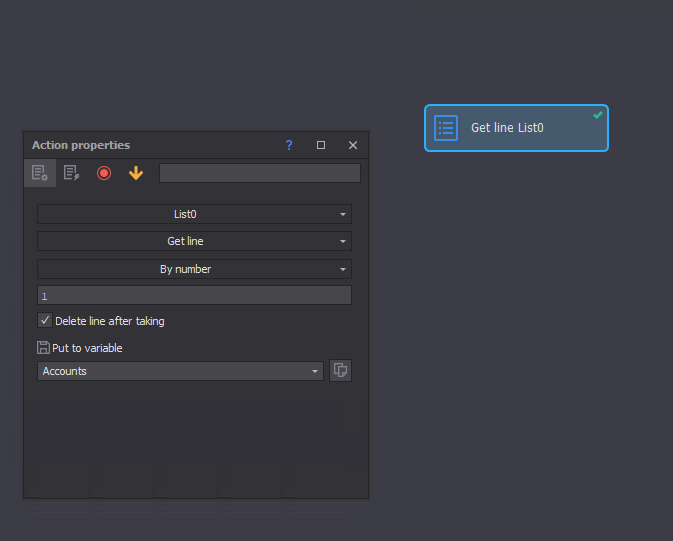Focus the empty text field in the toolbar
This screenshot has width=673, height=541.
pyautogui.click(x=259, y=173)
